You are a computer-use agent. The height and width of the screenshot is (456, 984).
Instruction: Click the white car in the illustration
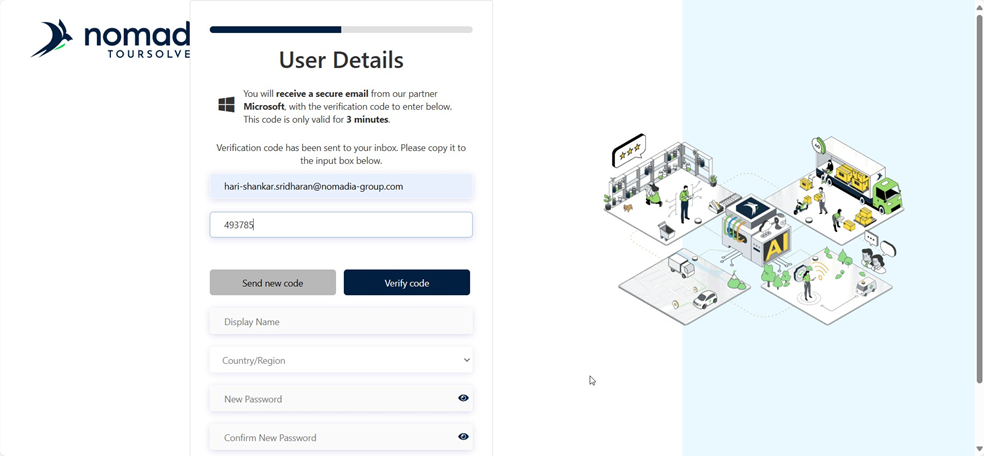705,299
